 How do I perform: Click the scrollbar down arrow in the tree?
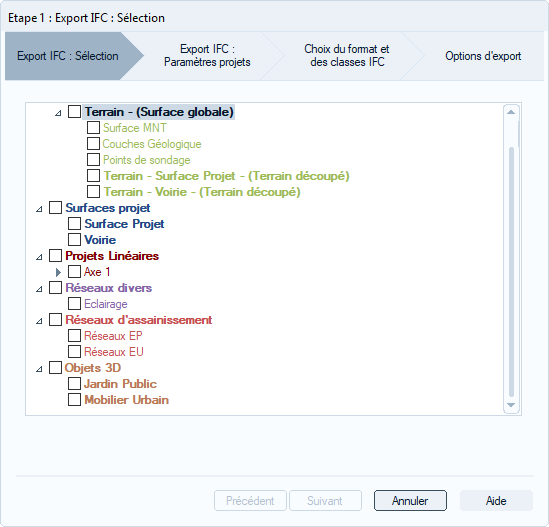tap(511, 405)
